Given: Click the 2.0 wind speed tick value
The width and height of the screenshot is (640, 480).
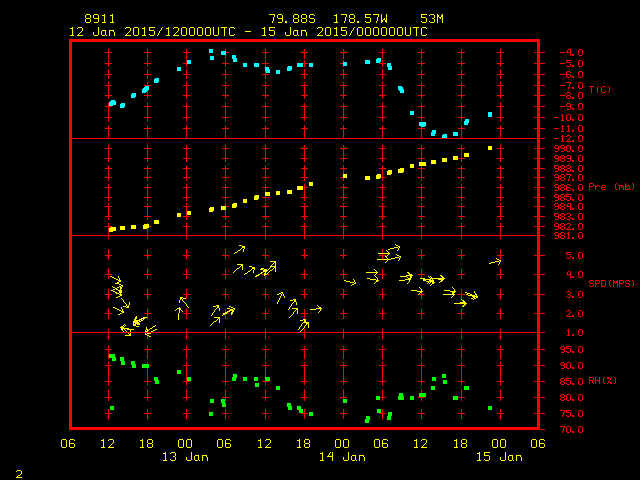Looking at the screenshot, I should tap(574, 314).
